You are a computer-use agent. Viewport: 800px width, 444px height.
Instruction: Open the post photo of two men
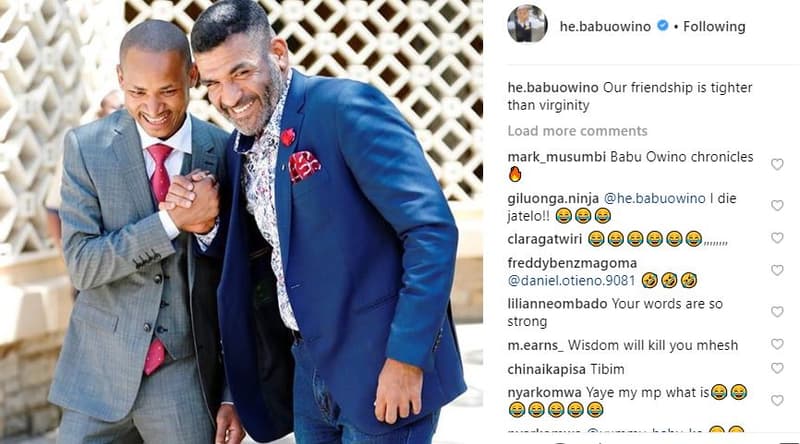pyautogui.click(x=241, y=222)
